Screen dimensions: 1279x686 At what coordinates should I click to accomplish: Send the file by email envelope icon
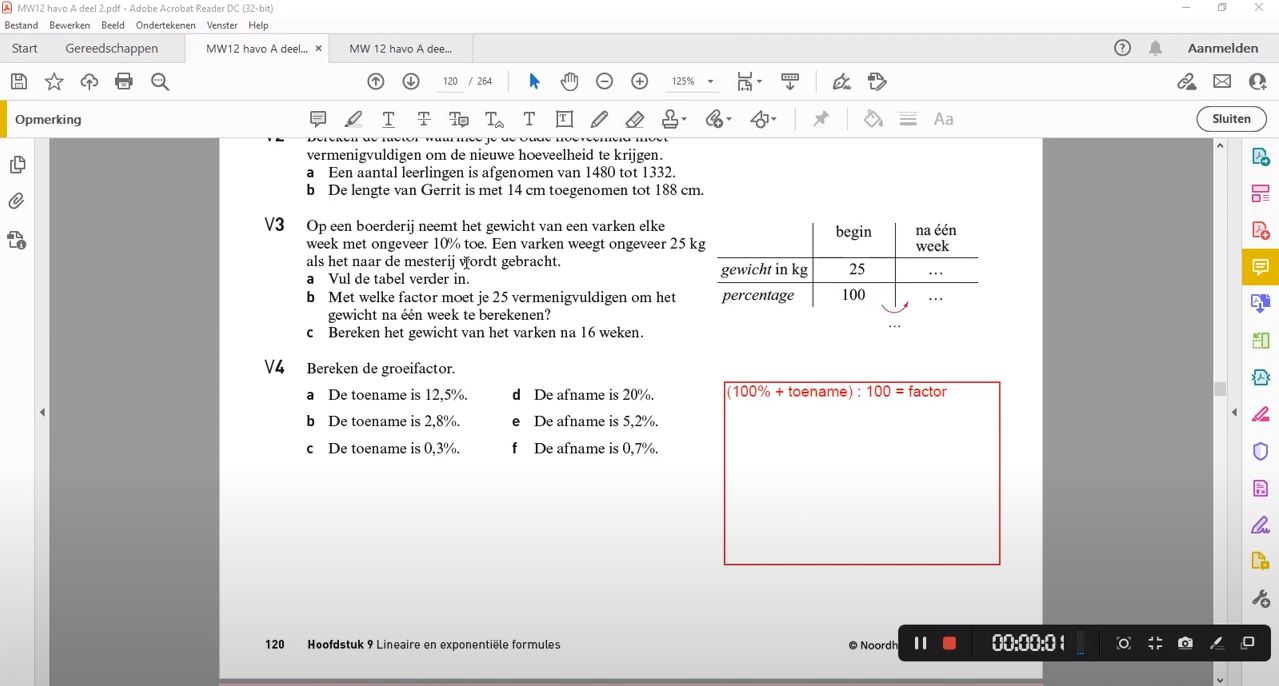coord(1222,82)
